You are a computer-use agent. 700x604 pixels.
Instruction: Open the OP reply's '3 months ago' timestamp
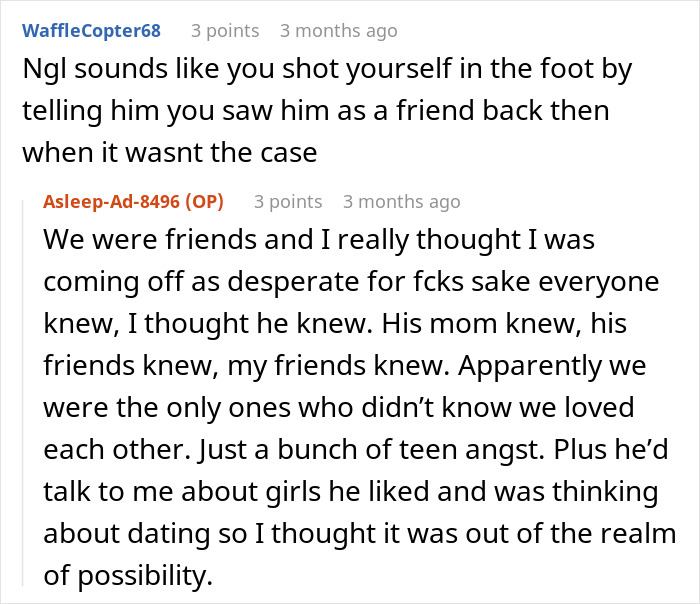pyautogui.click(x=401, y=202)
